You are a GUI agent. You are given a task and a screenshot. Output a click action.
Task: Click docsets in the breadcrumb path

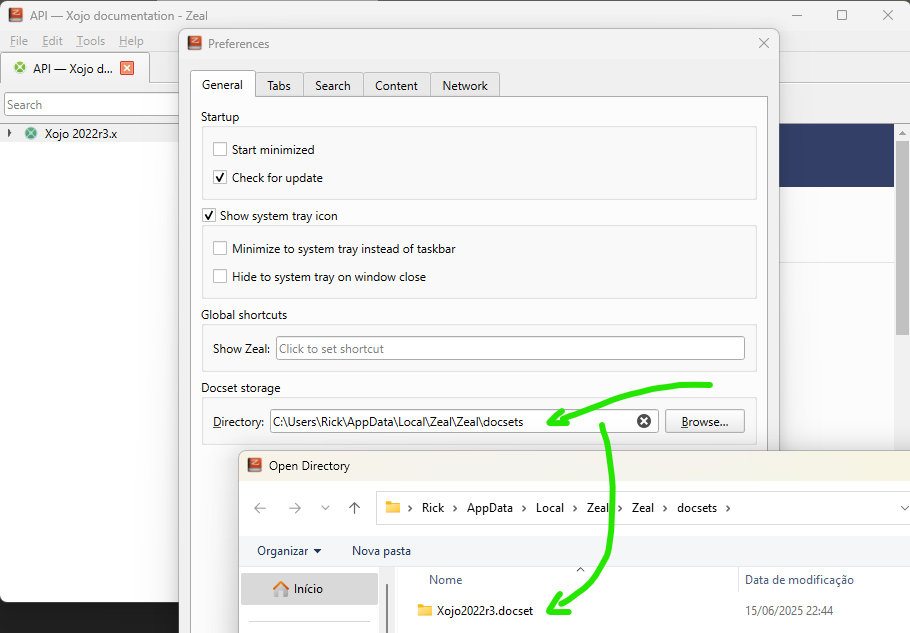tap(697, 508)
